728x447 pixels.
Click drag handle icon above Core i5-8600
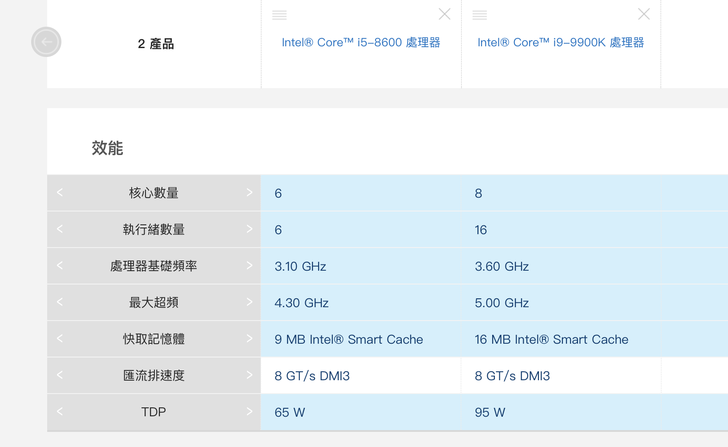coord(280,15)
